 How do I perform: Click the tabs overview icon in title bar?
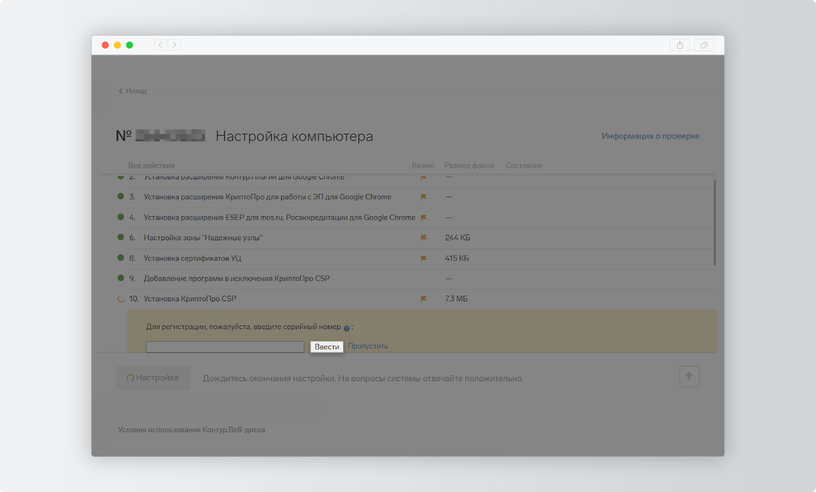(x=704, y=45)
